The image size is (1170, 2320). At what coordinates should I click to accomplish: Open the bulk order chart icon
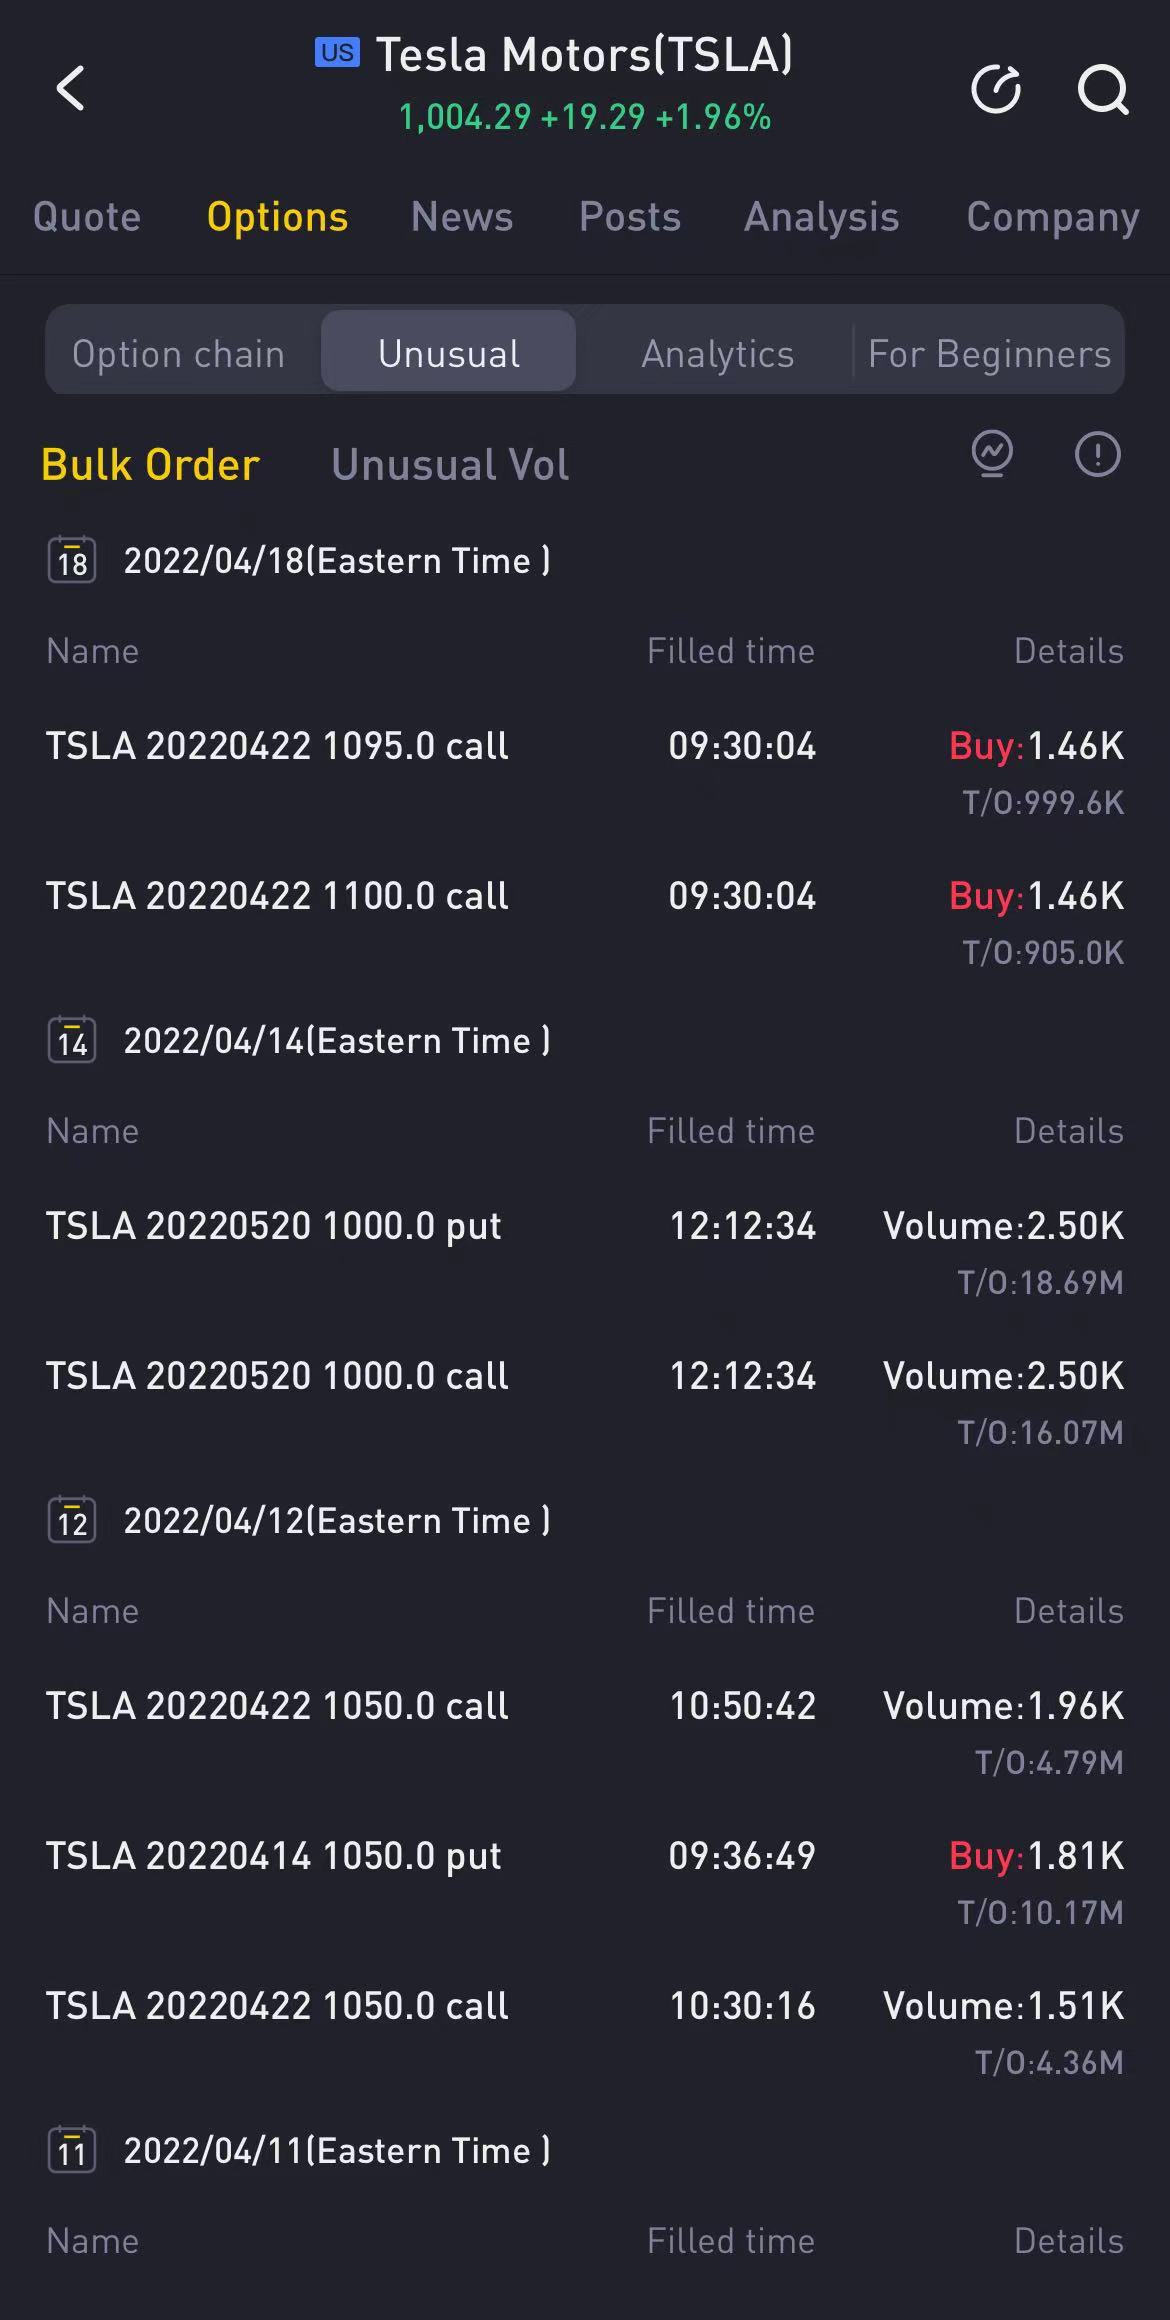tap(992, 455)
